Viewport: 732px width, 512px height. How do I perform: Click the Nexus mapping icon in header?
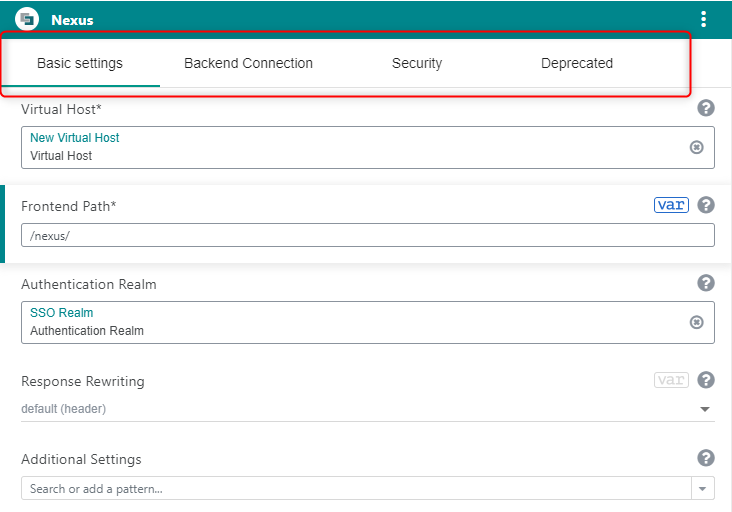(x=27, y=19)
